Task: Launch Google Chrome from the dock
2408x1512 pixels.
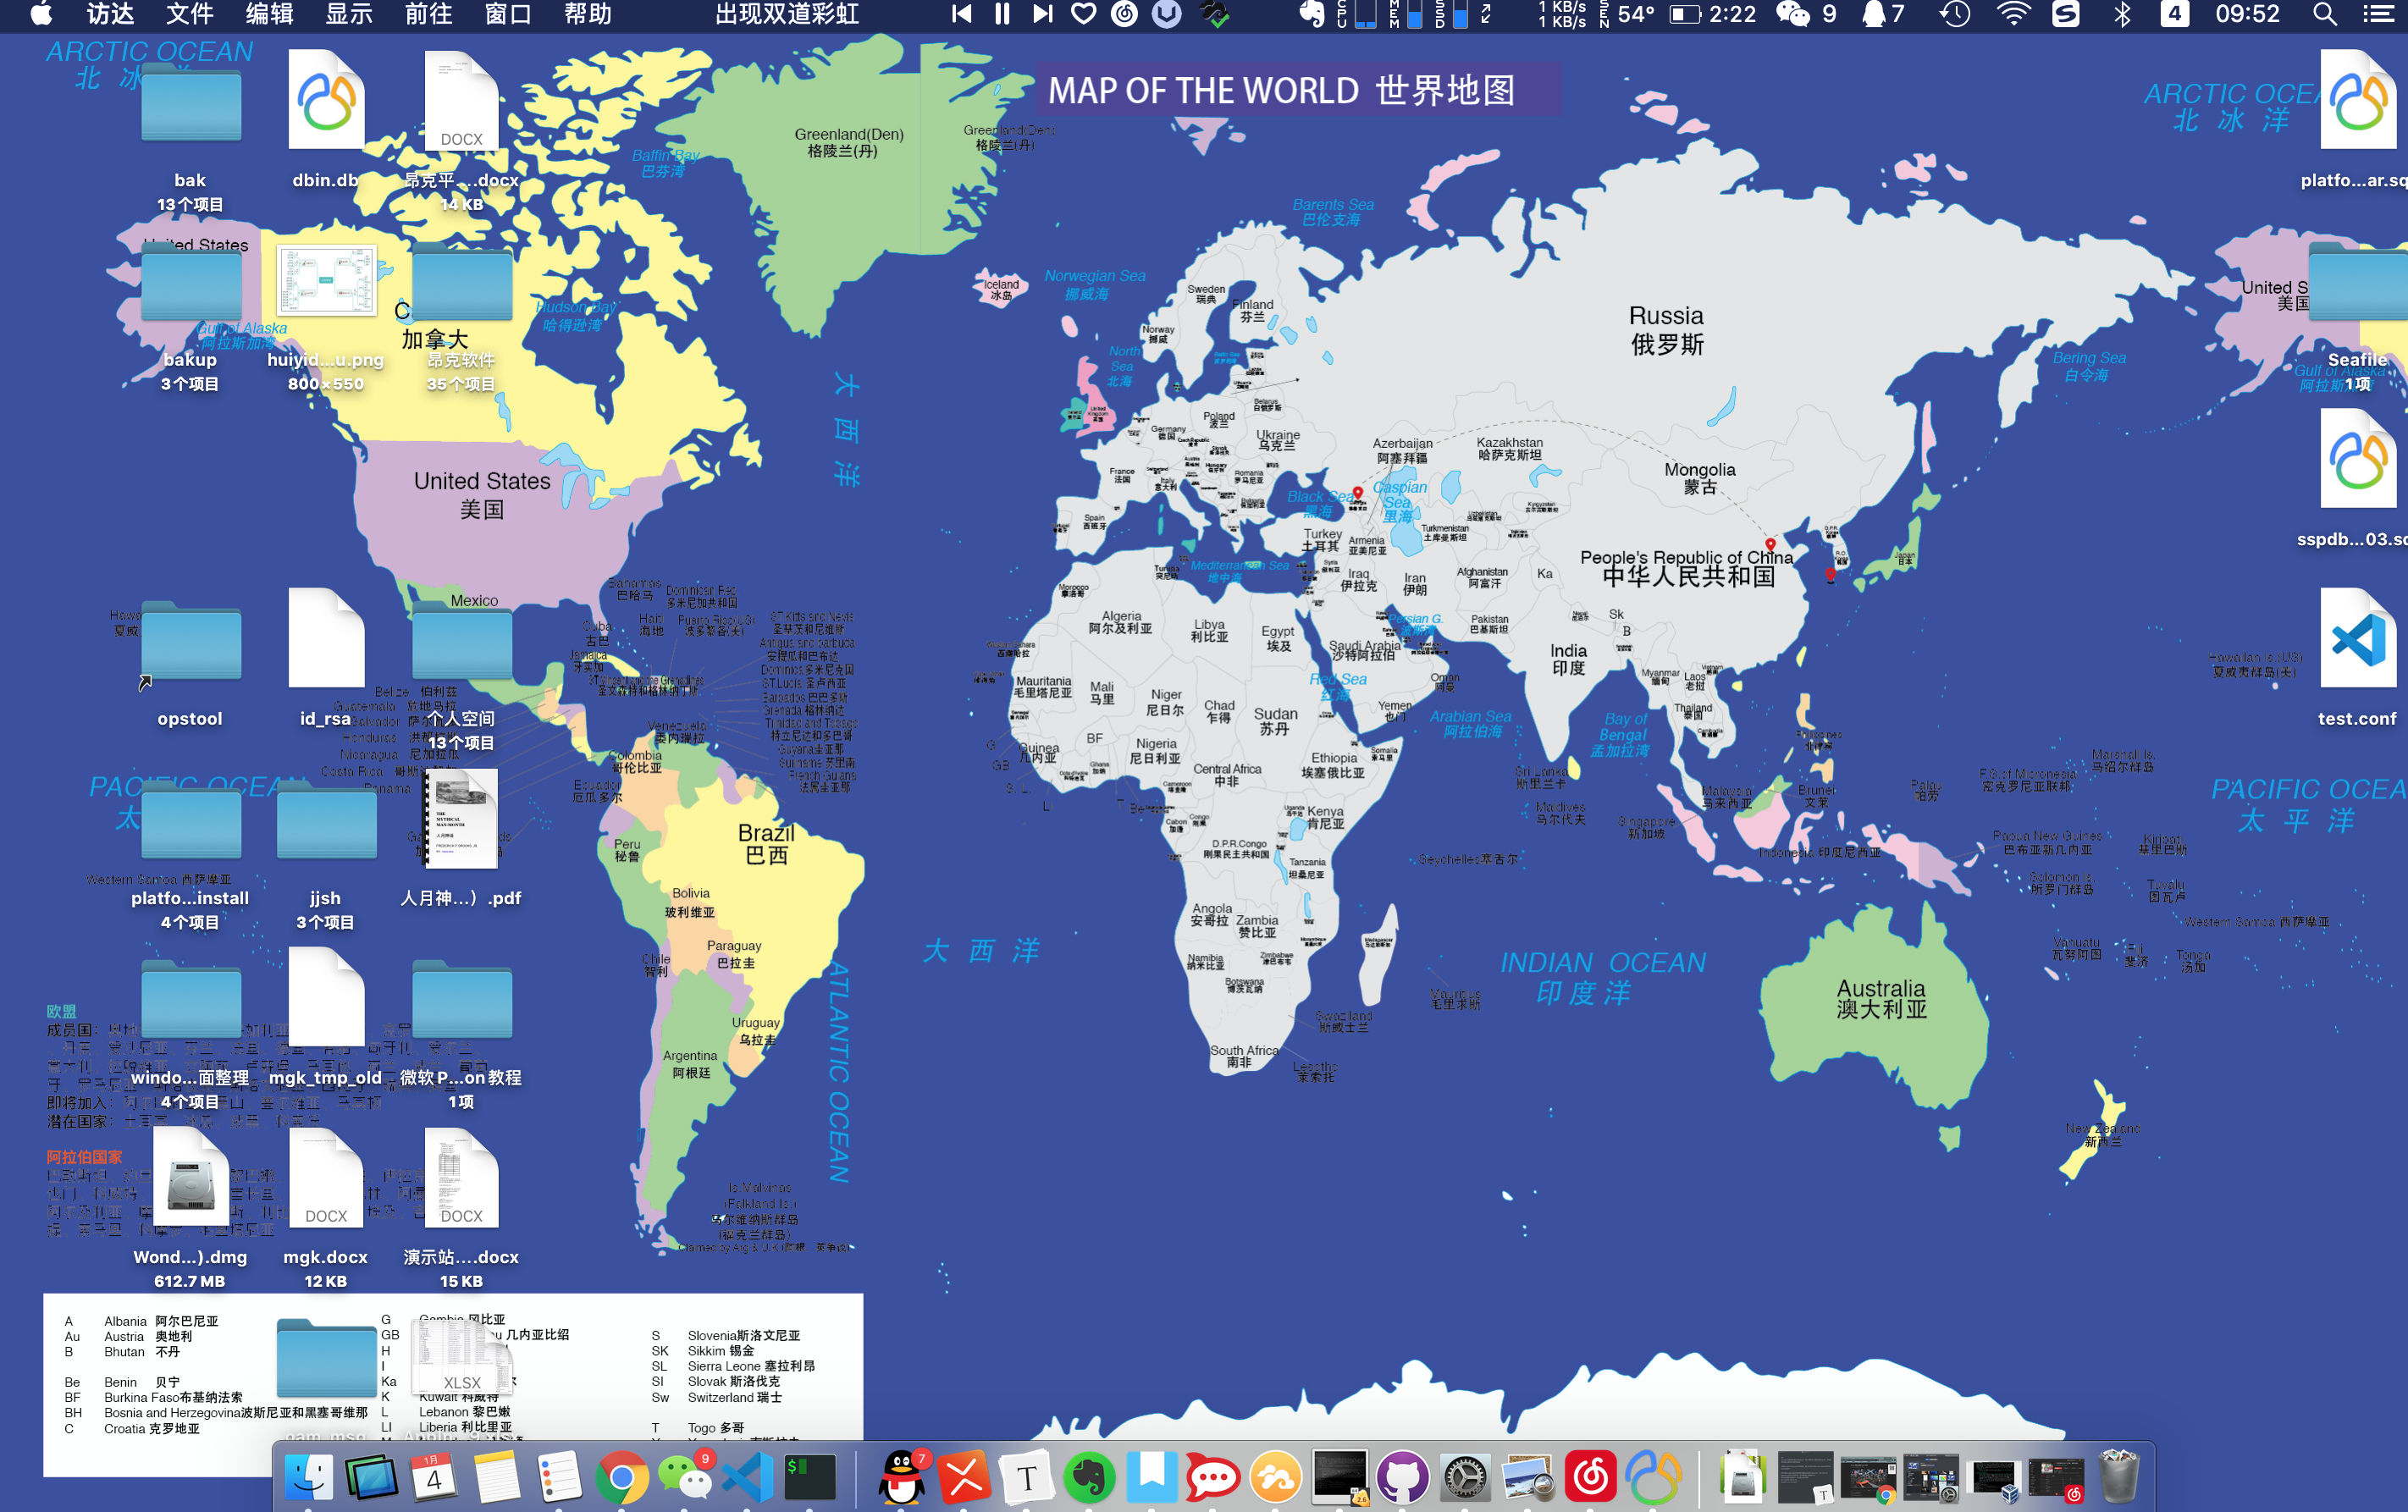Action: pos(622,1478)
